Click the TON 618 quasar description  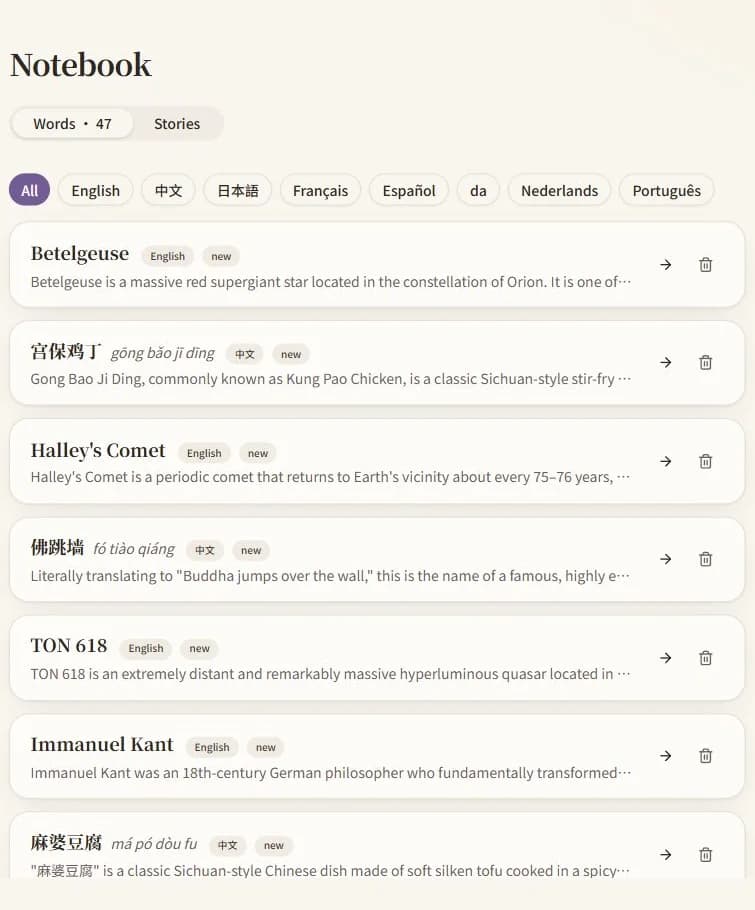[330, 674]
